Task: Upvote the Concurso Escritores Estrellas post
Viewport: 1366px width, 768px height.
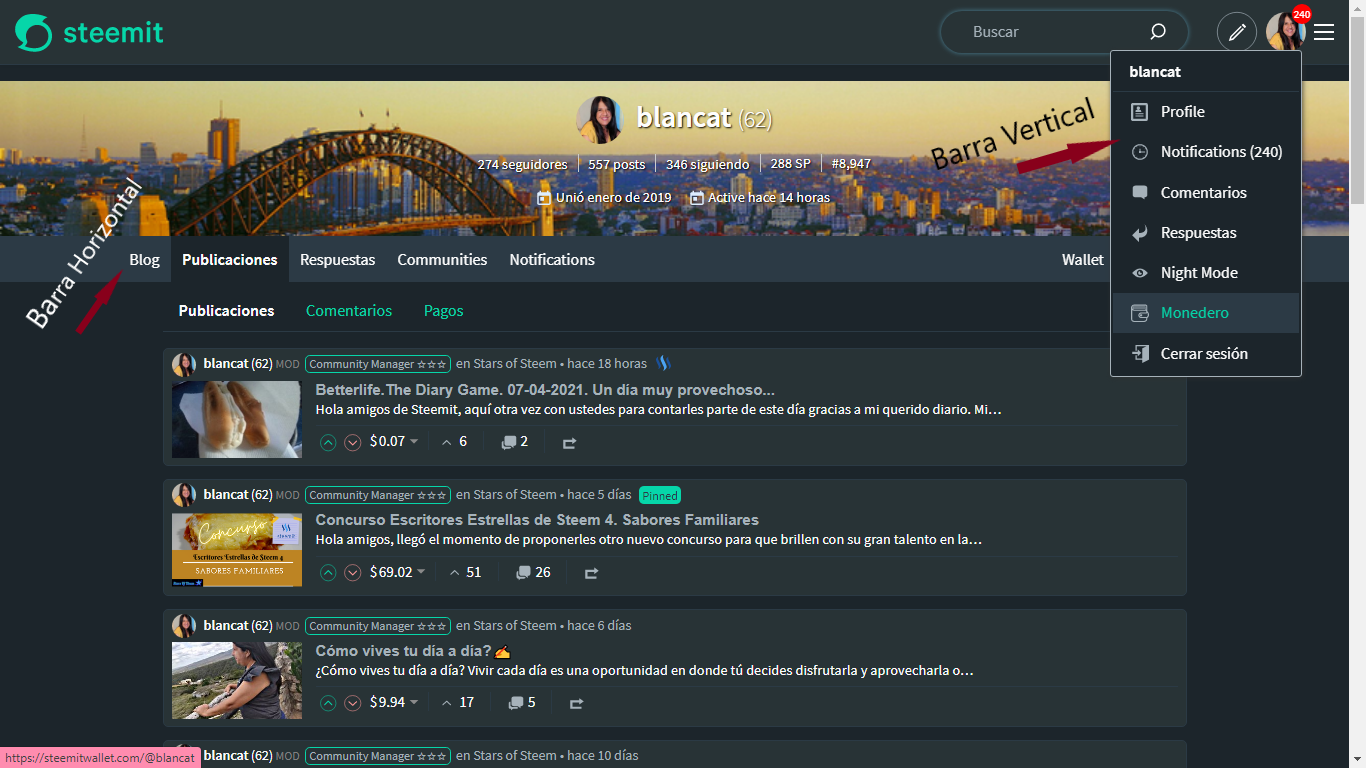Action: [328, 573]
